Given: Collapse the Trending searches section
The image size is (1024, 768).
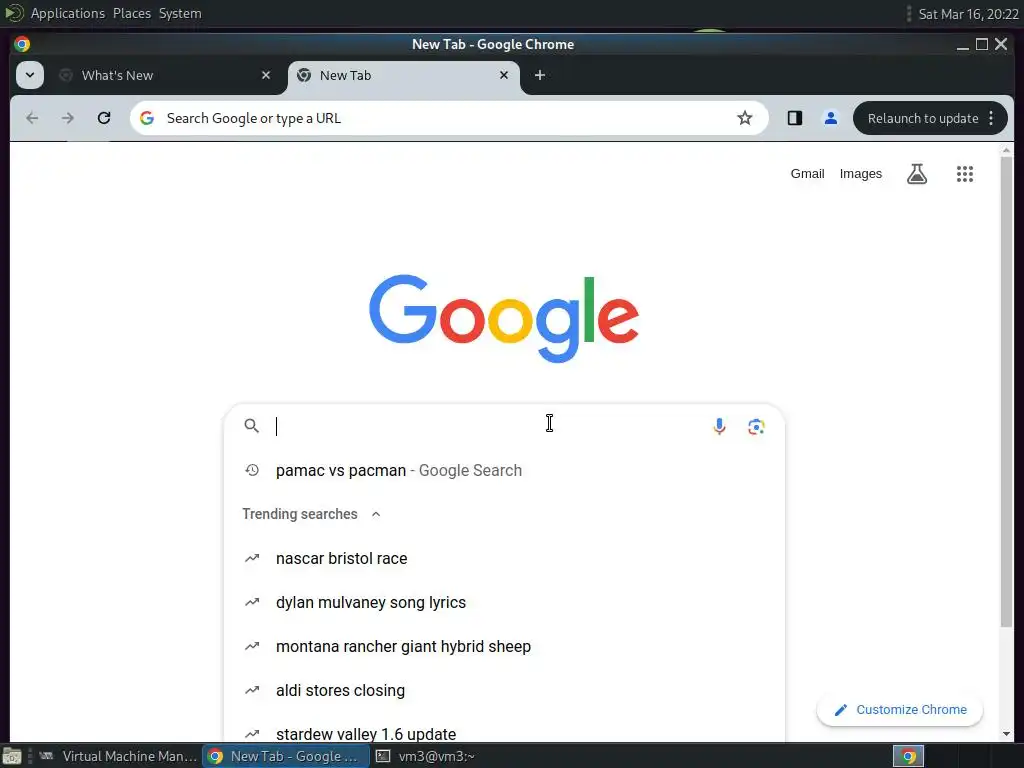Looking at the screenshot, I should (x=376, y=514).
